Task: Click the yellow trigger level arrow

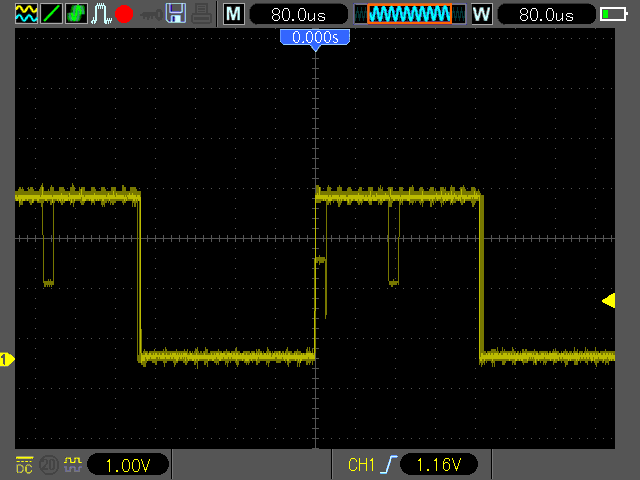Action: (x=609, y=300)
